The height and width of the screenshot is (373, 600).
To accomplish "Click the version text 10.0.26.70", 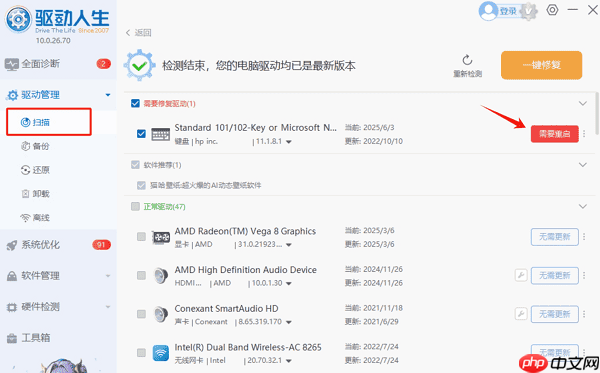I will pyautogui.click(x=53, y=41).
